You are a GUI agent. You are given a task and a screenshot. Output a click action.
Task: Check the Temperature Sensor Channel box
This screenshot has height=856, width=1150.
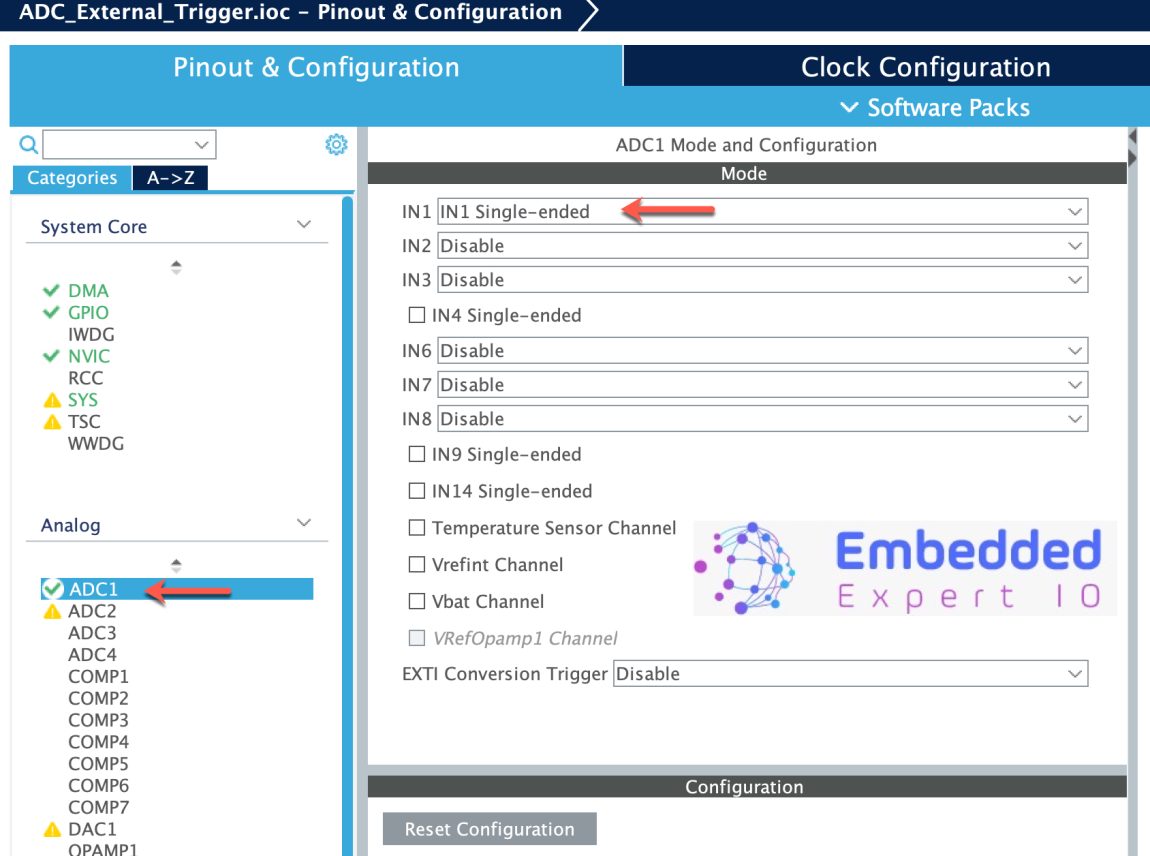point(417,528)
